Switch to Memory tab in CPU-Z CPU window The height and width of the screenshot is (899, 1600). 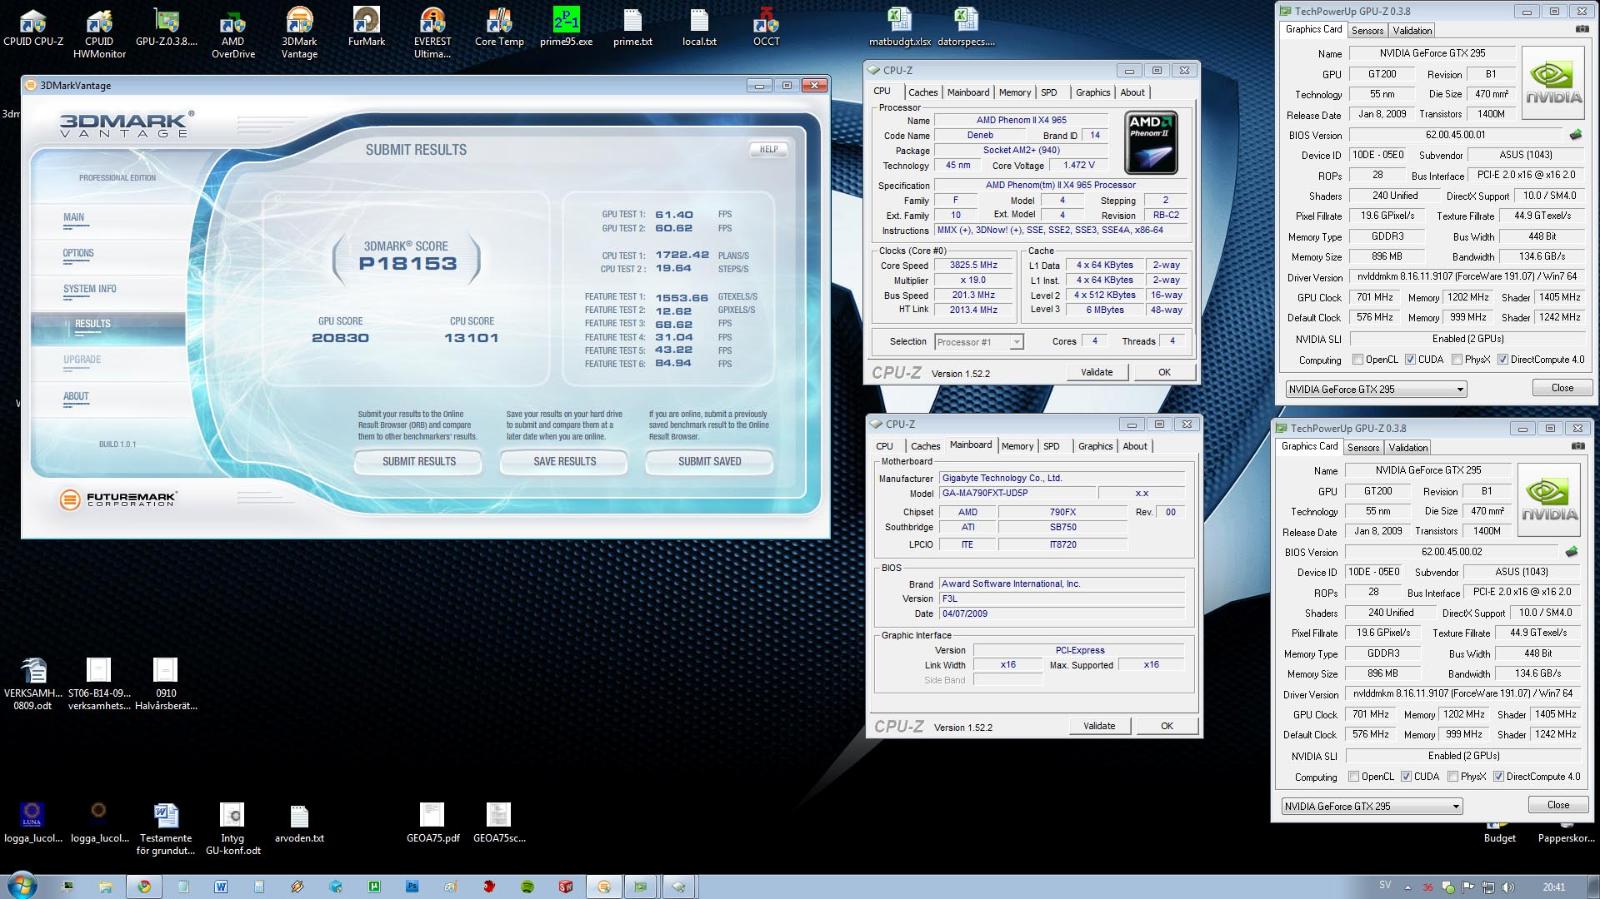click(x=1015, y=92)
